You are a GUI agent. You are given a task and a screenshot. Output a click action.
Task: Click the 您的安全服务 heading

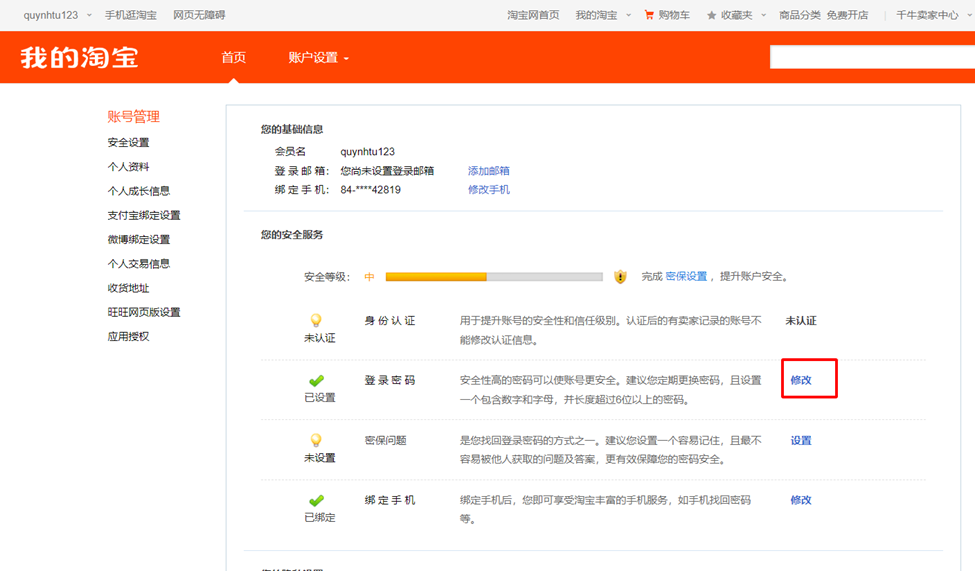pos(292,234)
